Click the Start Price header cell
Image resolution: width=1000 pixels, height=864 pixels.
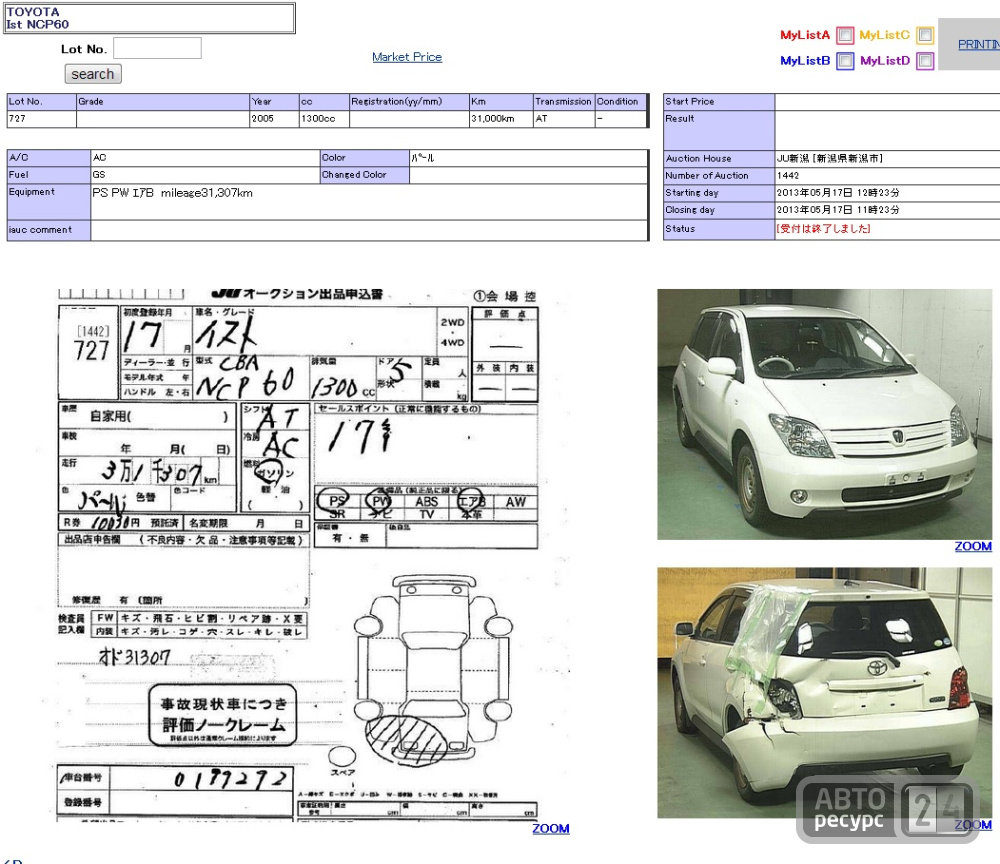tap(719, 102)
